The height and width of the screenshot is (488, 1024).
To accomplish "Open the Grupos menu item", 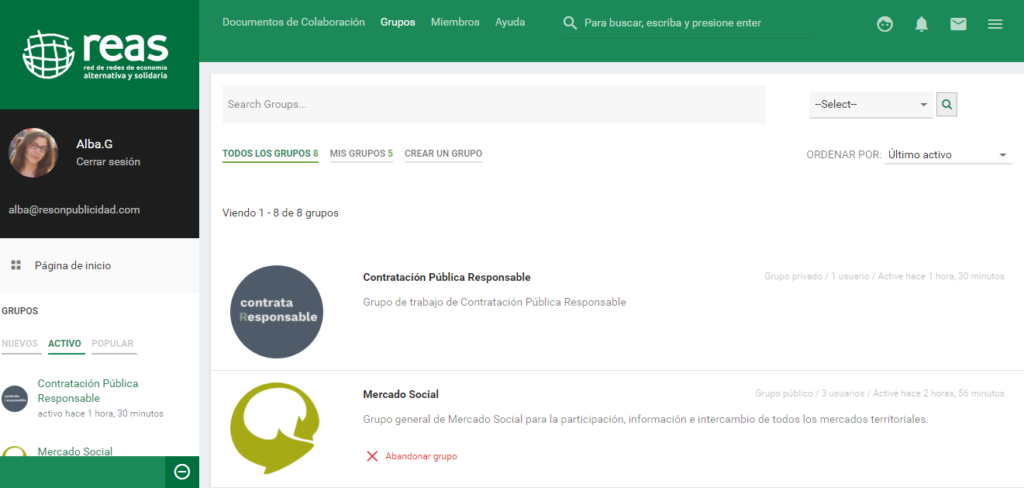I will [398, 22].
